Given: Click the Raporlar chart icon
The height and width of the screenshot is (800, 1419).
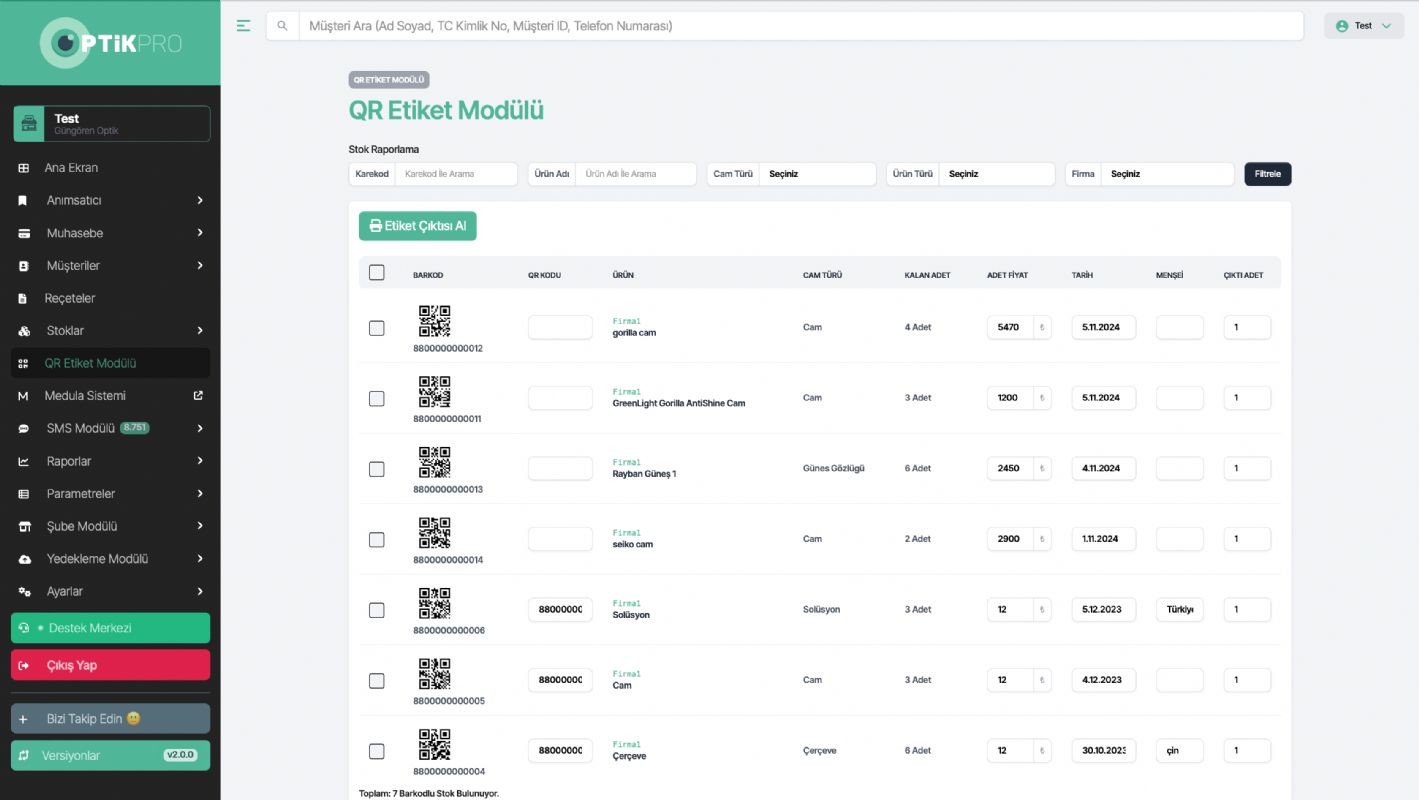Looking at the screenshot, I should click(x=24, y=461).
